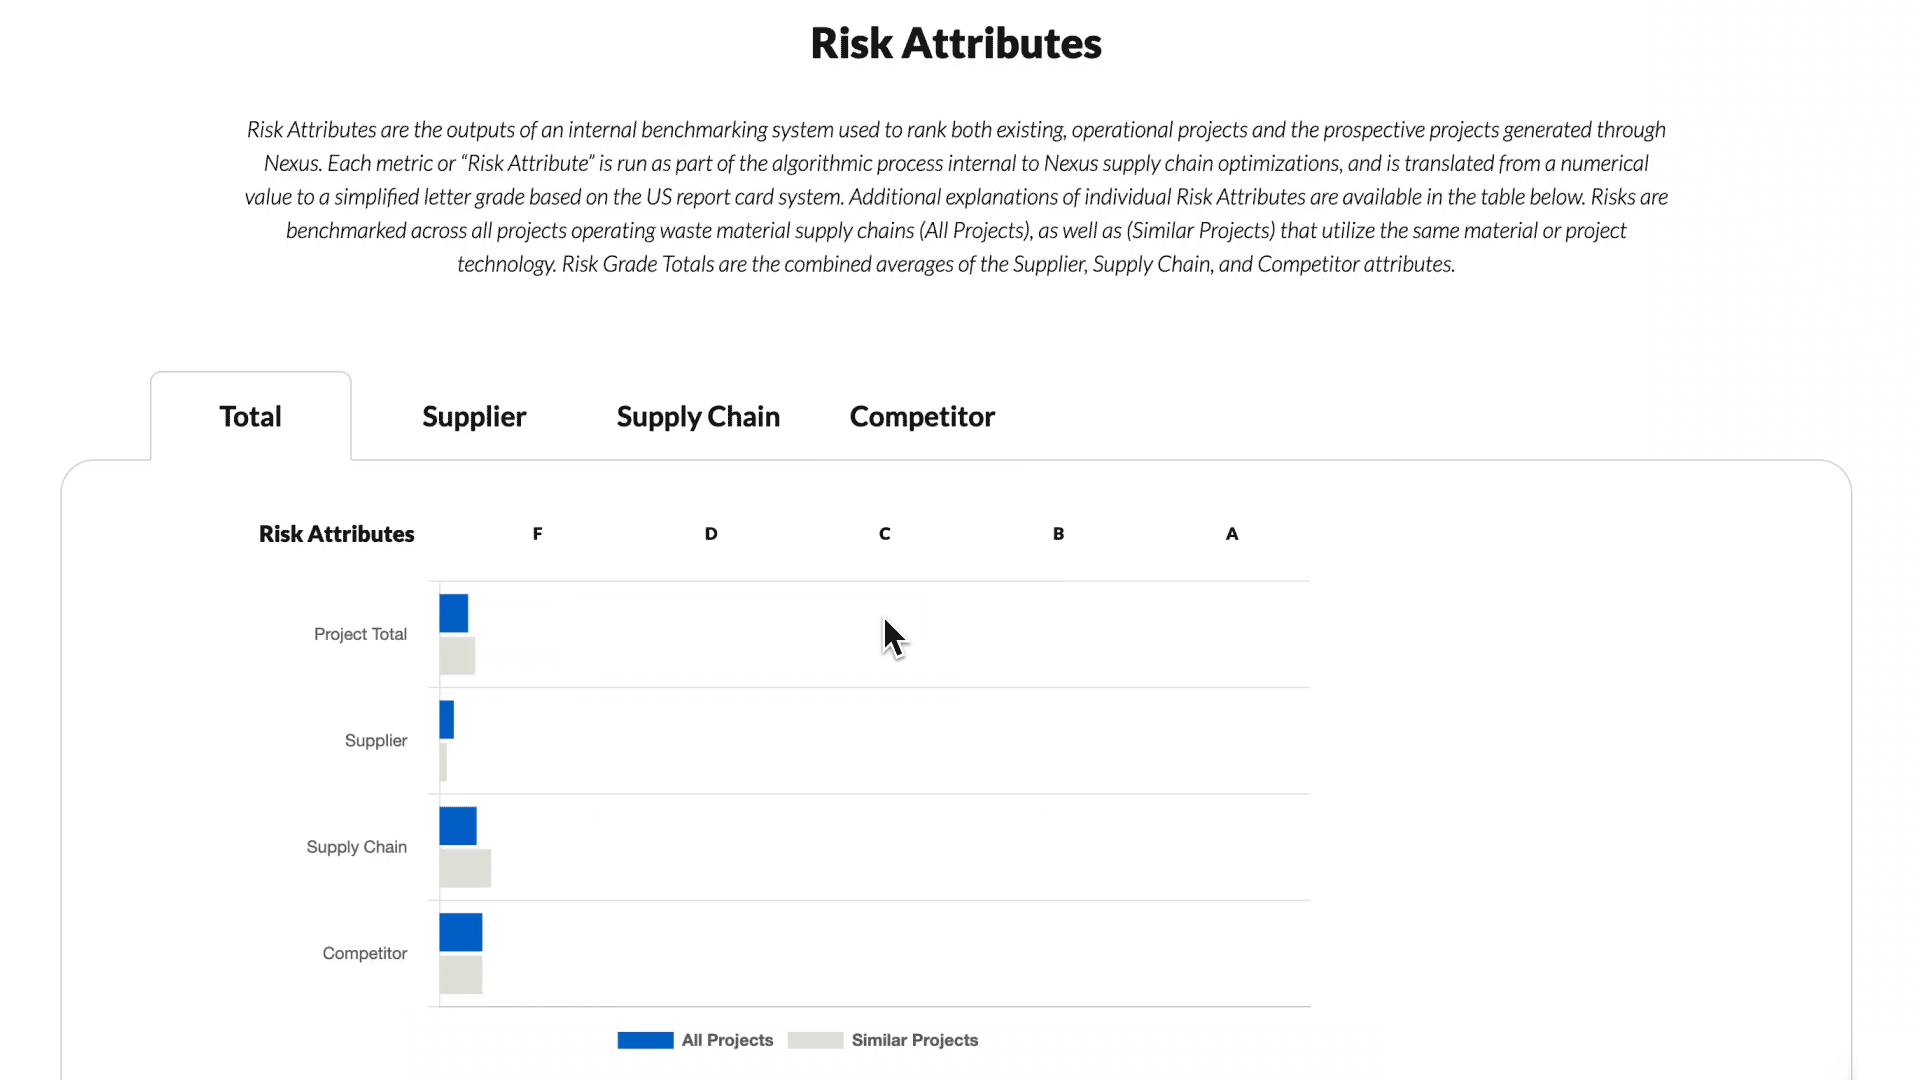Click the gray Similar Projects legend swatch
The width and height of the screenshot is (1920, 1080).
(x=815, y=1040)
